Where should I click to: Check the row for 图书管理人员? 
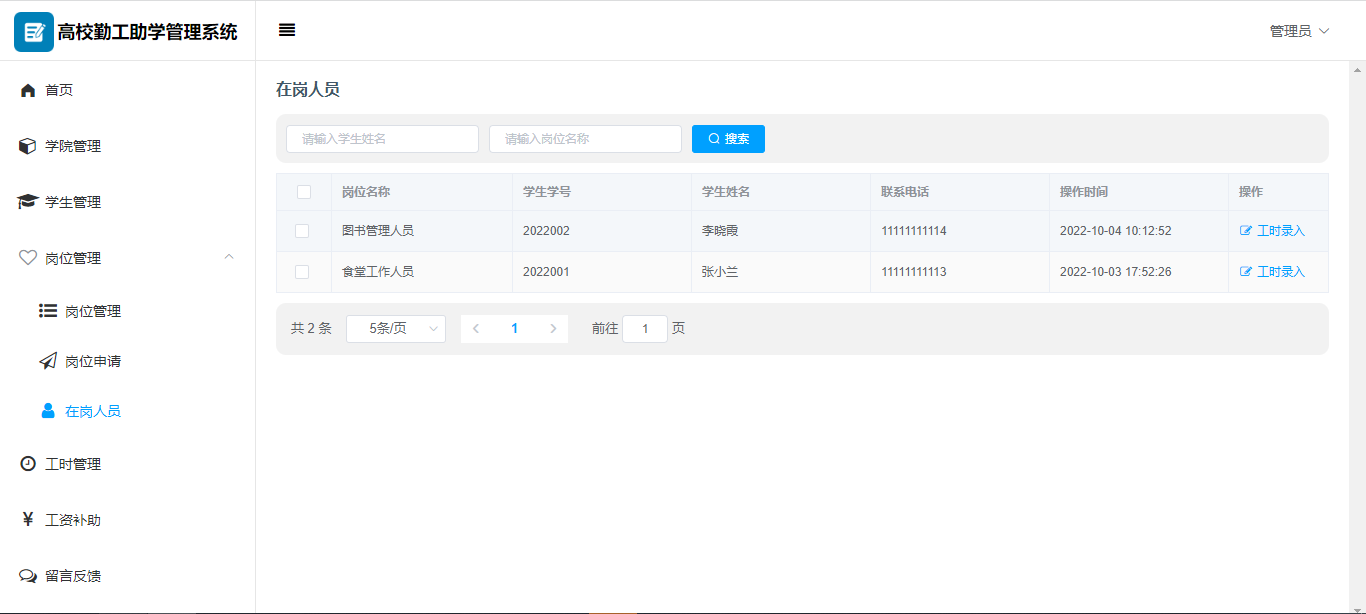pos(302,231)
